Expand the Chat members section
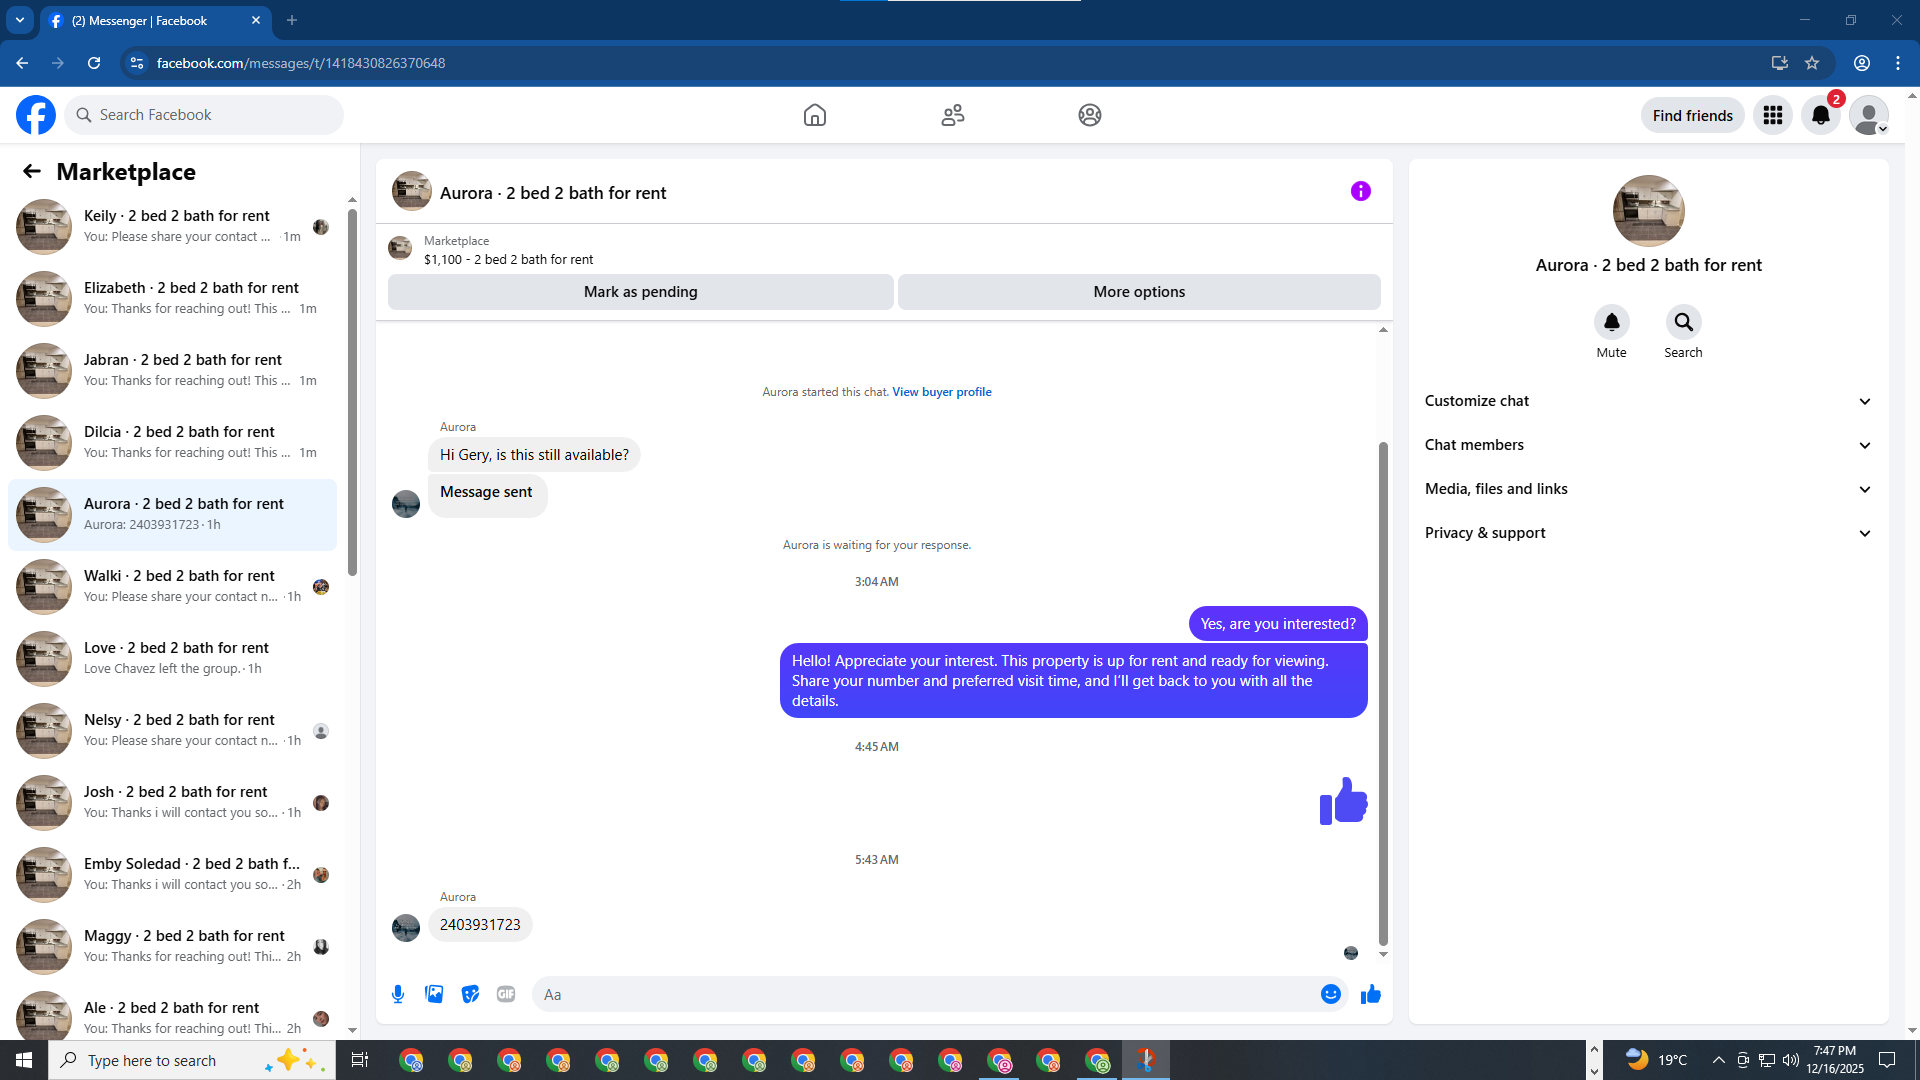This screenshot has width=1920, height=1080. pos(1649,445)
